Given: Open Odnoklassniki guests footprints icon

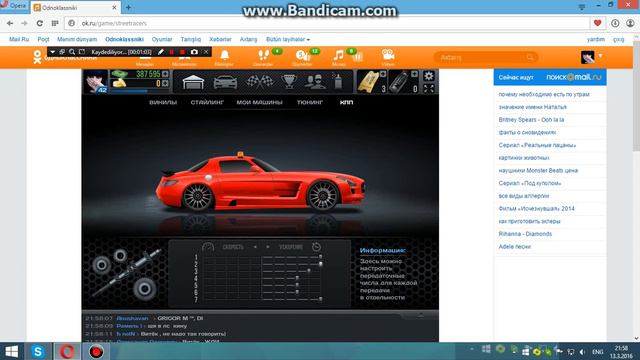Looking at the screenshot, I should point(264,55).
